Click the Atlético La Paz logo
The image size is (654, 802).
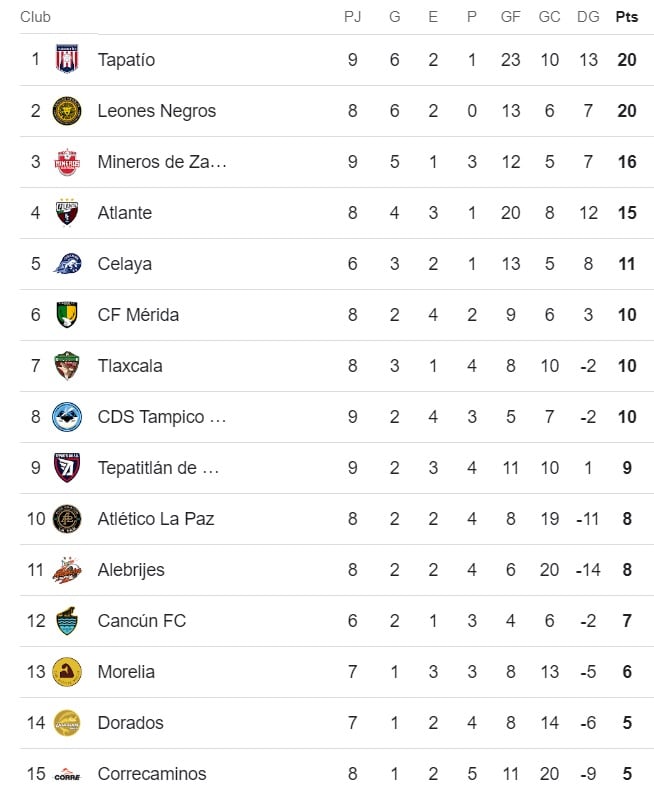pos(67,519)
